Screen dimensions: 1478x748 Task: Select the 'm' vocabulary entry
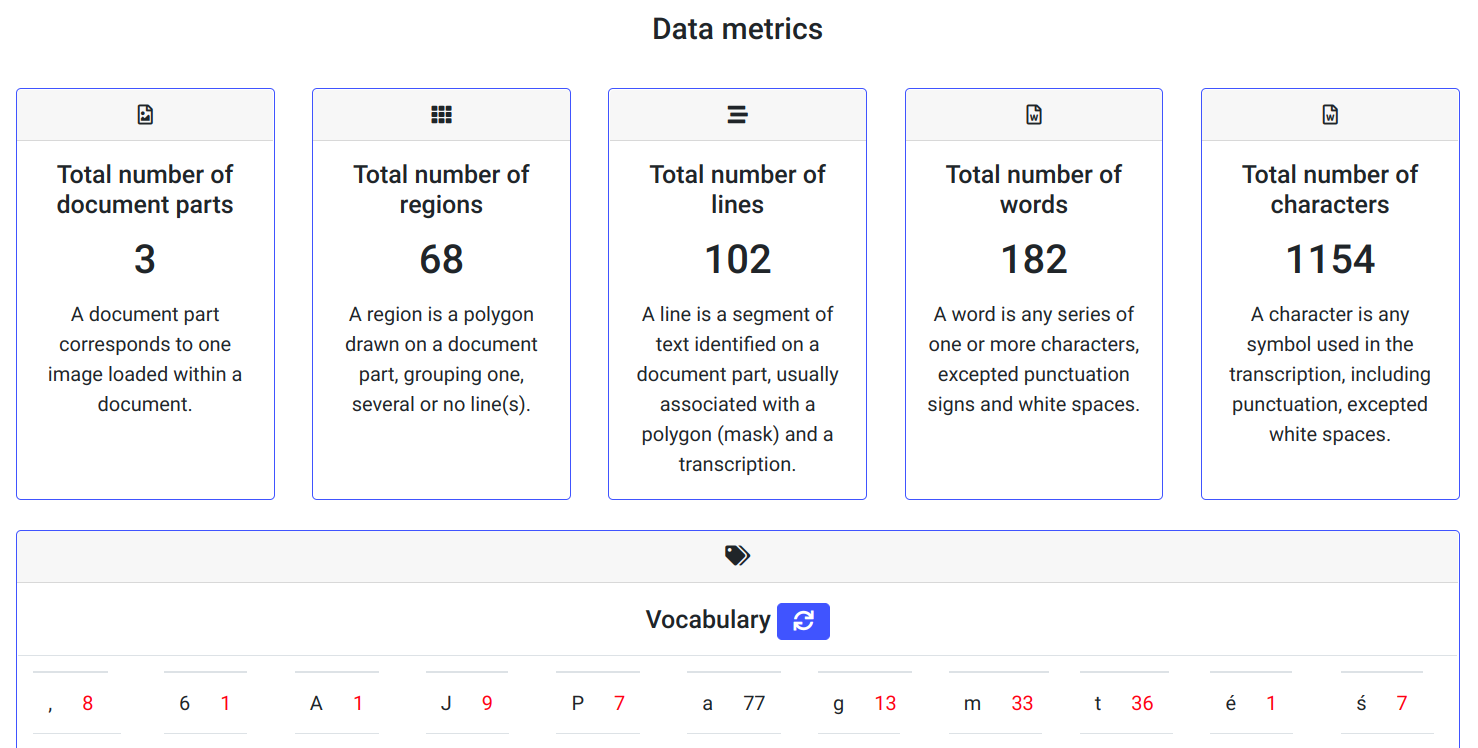(x=997, y=704)
